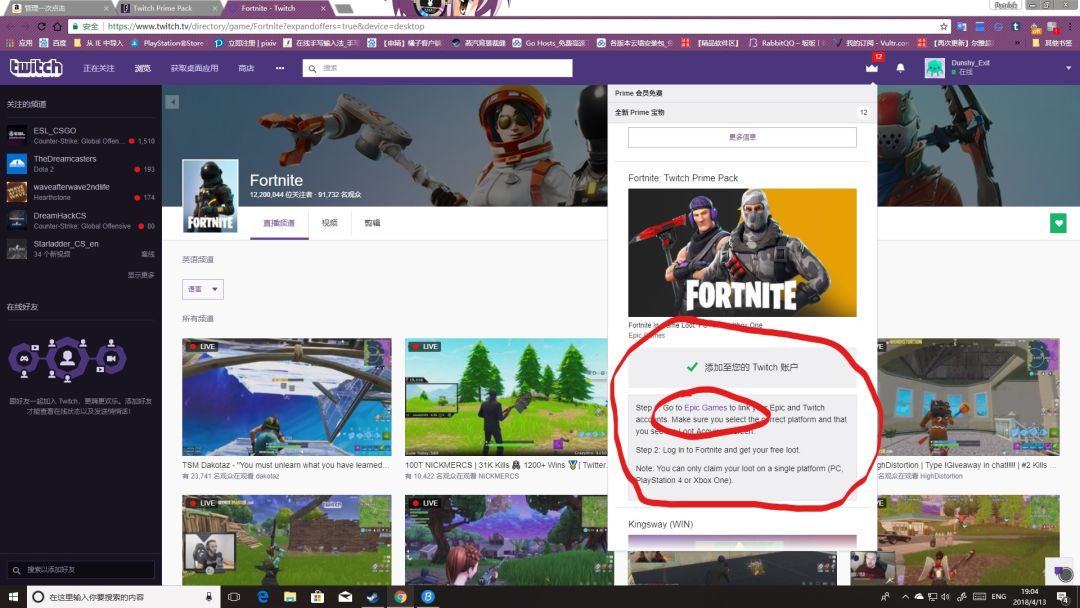1080x608 pixels.
Task: Switch to the clips tab (剪辑)
Action: coord(373,223)
